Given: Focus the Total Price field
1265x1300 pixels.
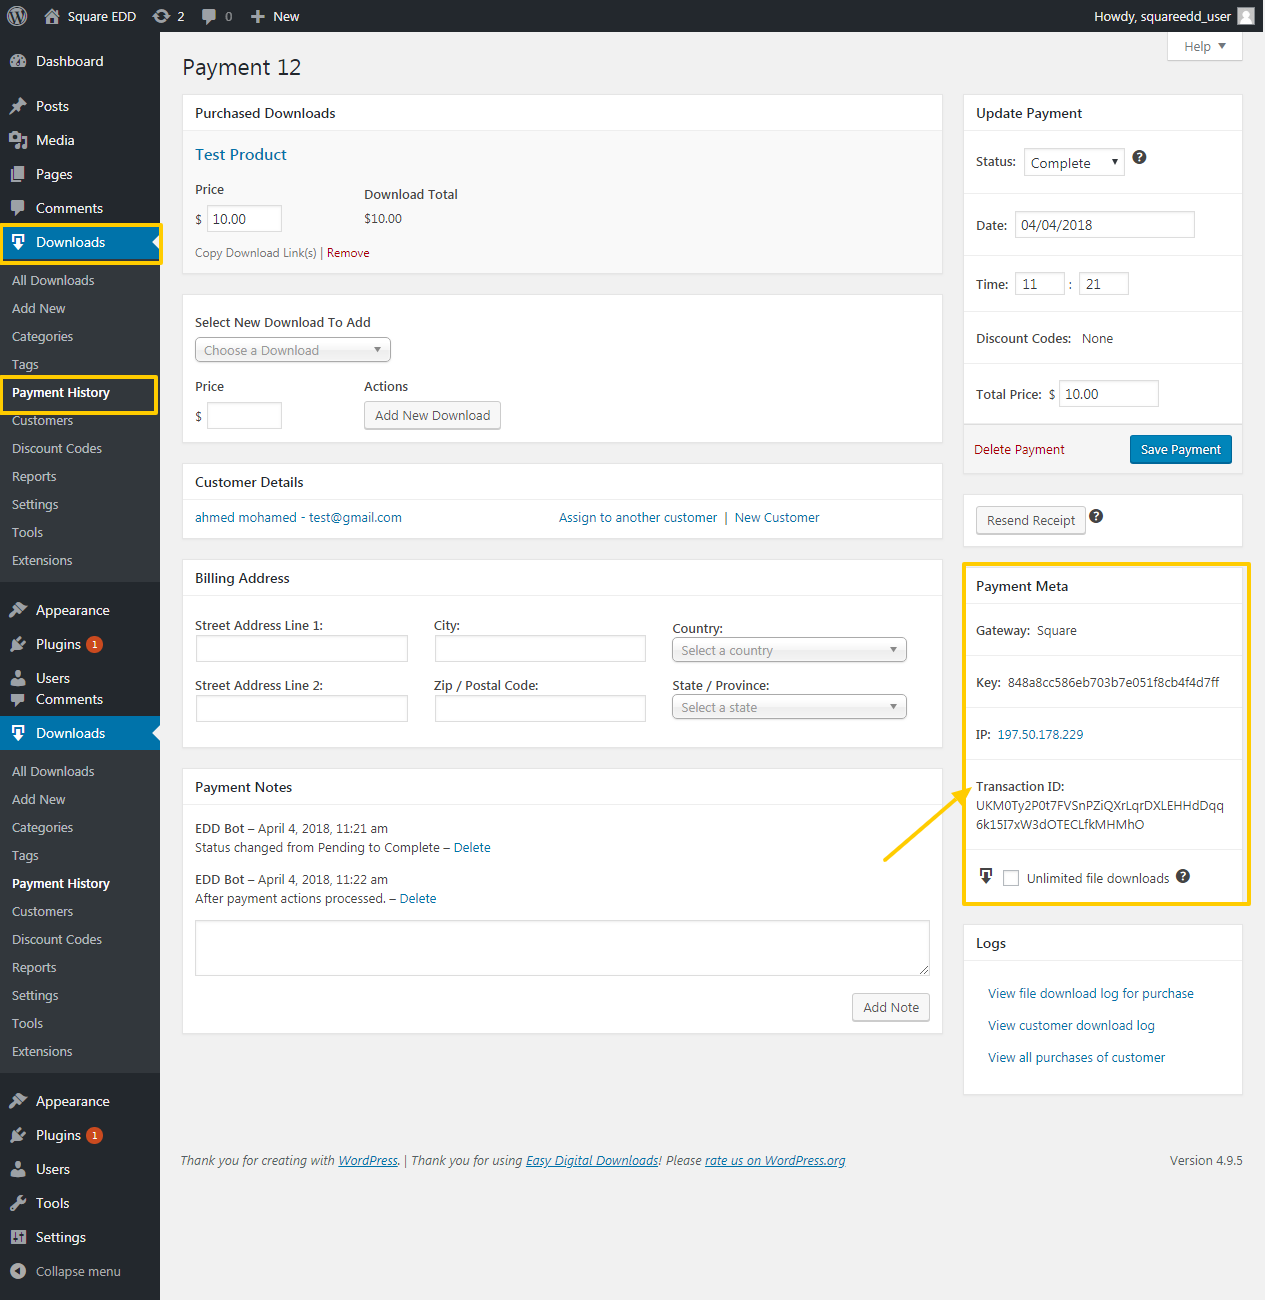Looking at the screenshot, I should coord(1108,394).
